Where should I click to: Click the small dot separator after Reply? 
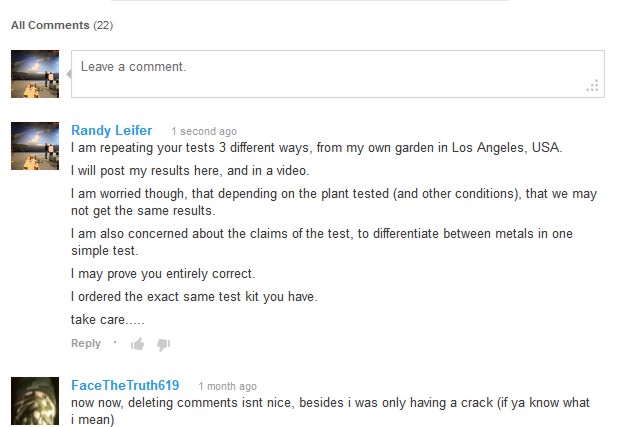115,343
